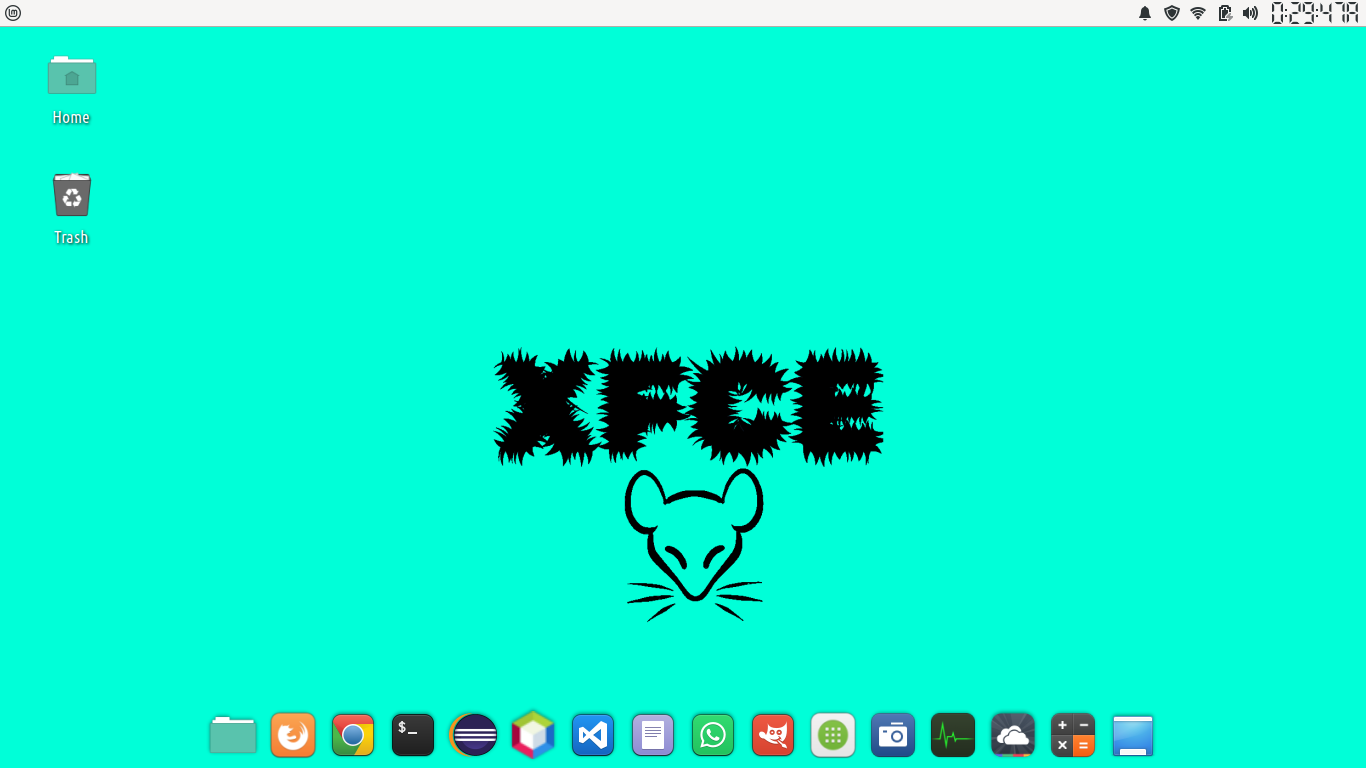1366x768 pixels.
Task: Launch WhatsApp from the dock
Action: (713, 735)
